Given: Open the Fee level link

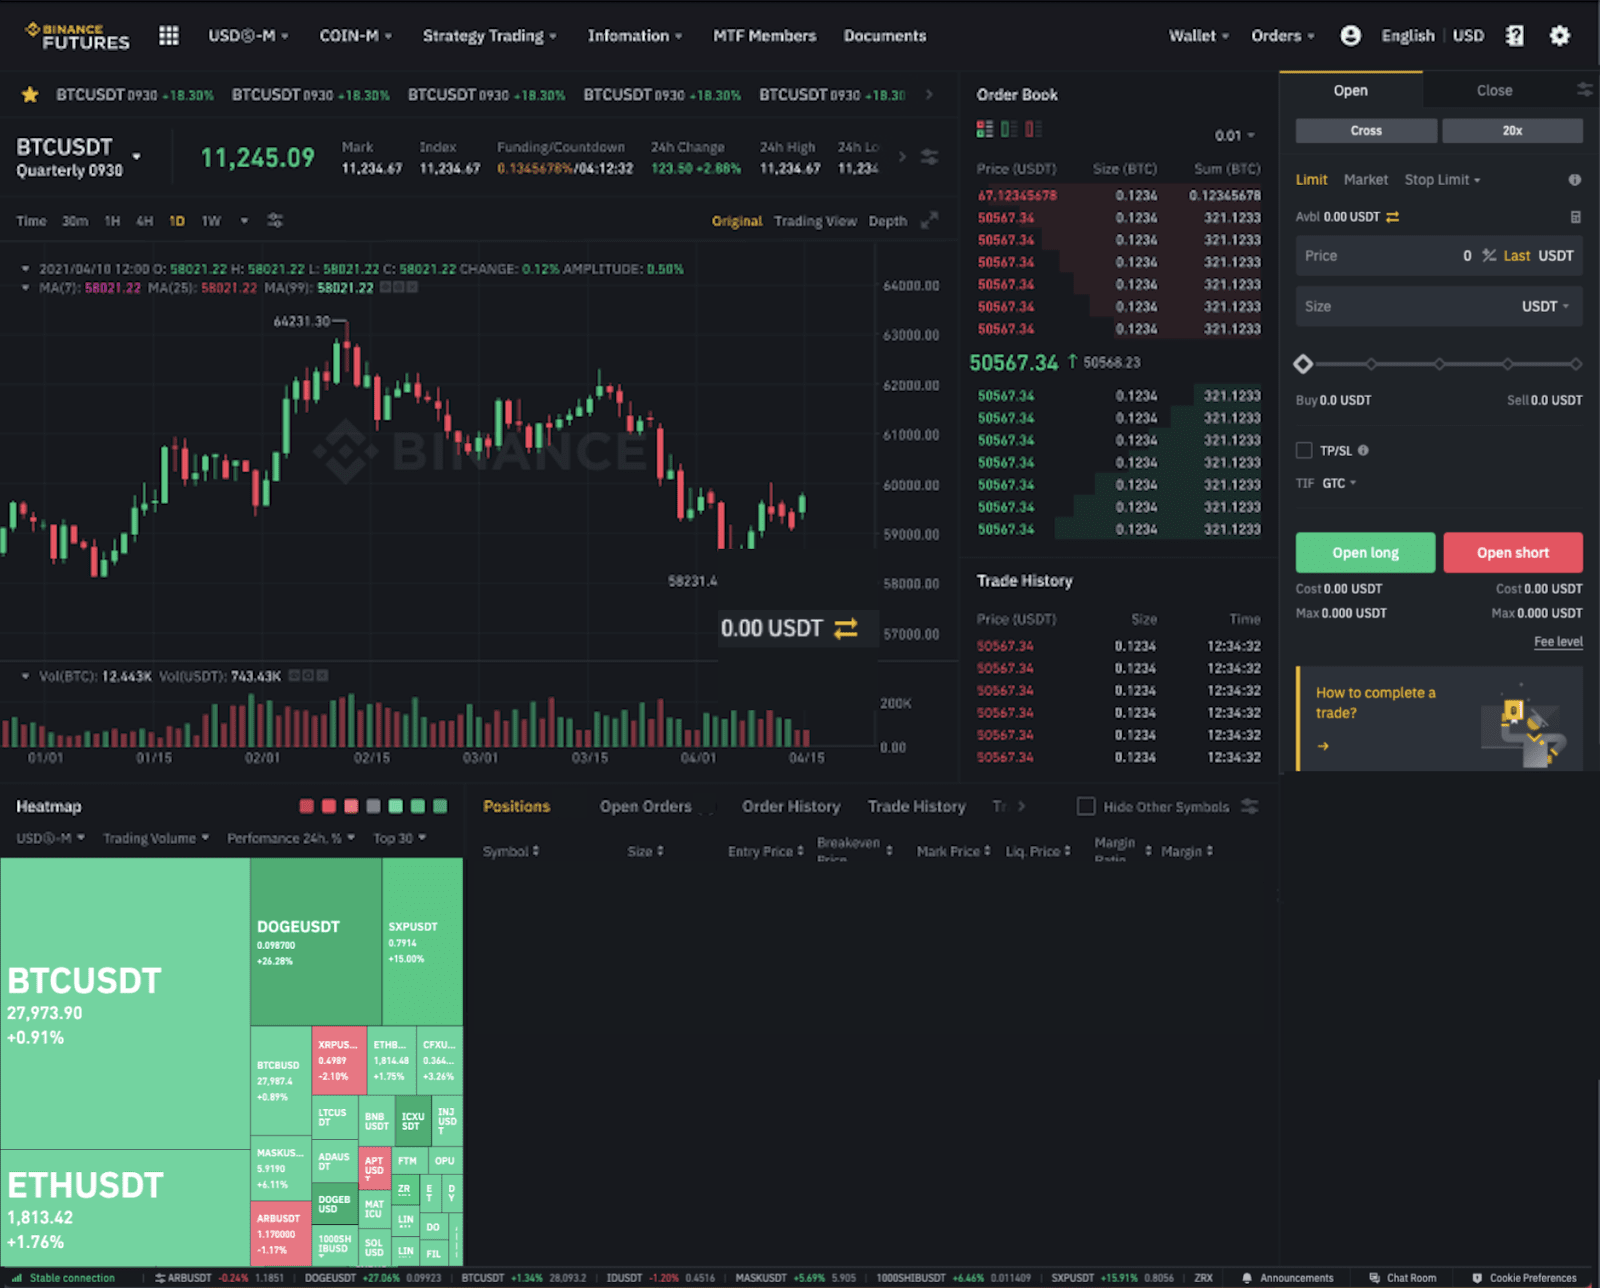Looking at the screenshot, I should pyautogui.click(x=1558, y=642).
